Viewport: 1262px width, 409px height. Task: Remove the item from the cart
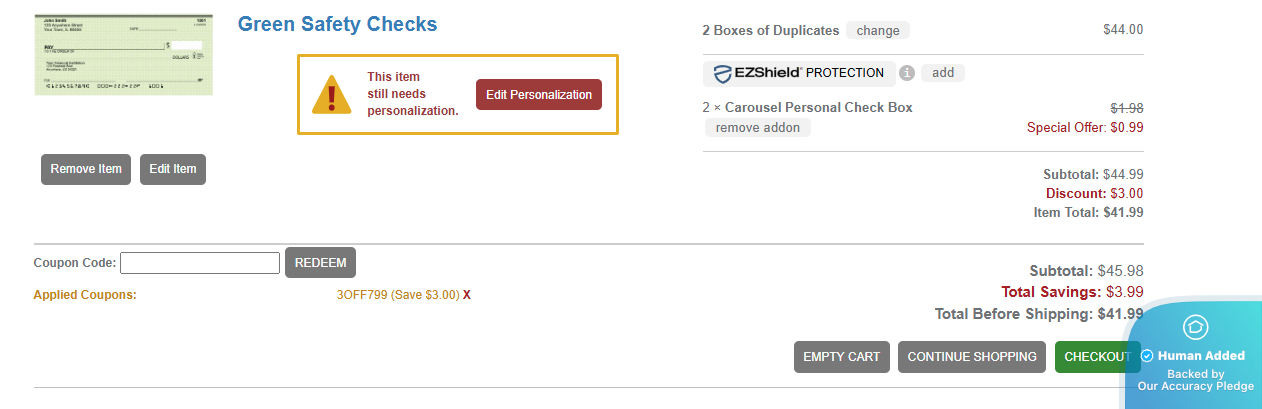click(86, 169)
